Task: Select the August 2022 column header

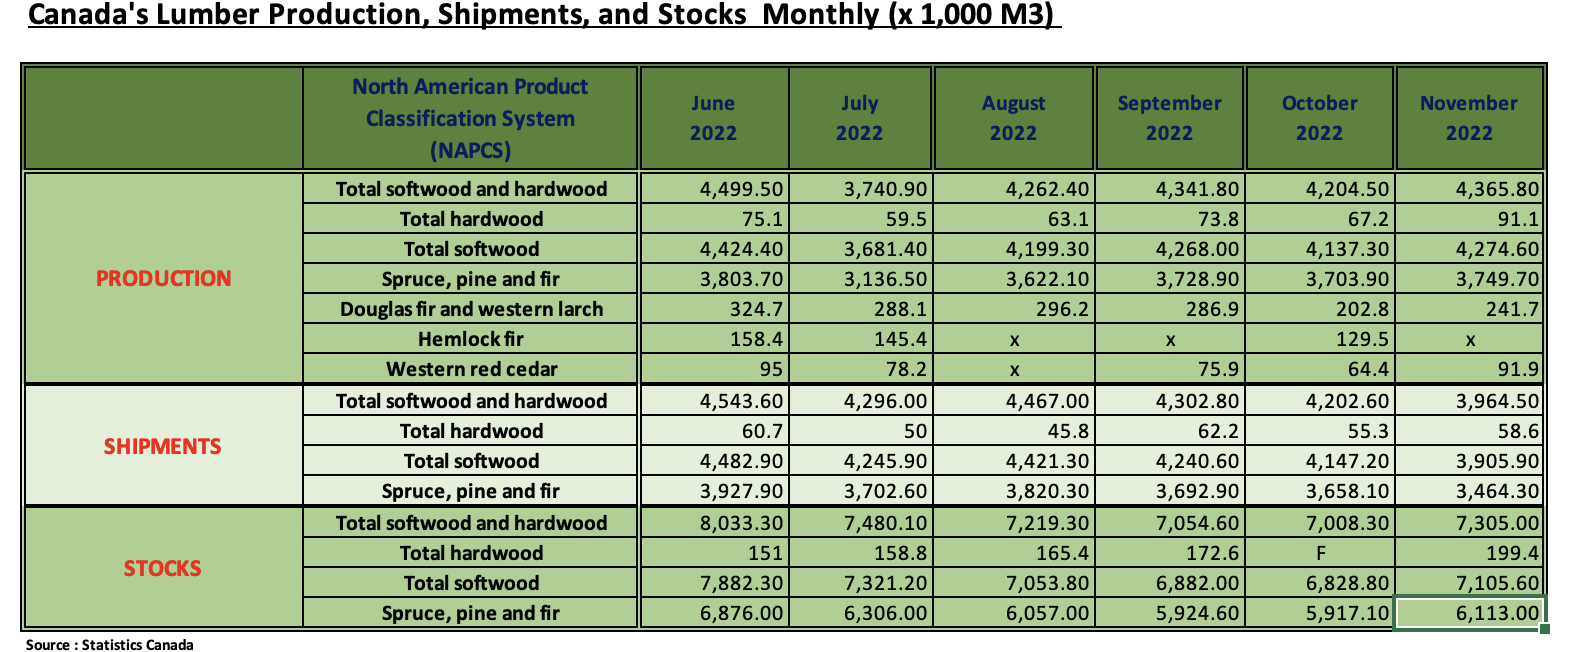Action: click(x=1013, y=118)
